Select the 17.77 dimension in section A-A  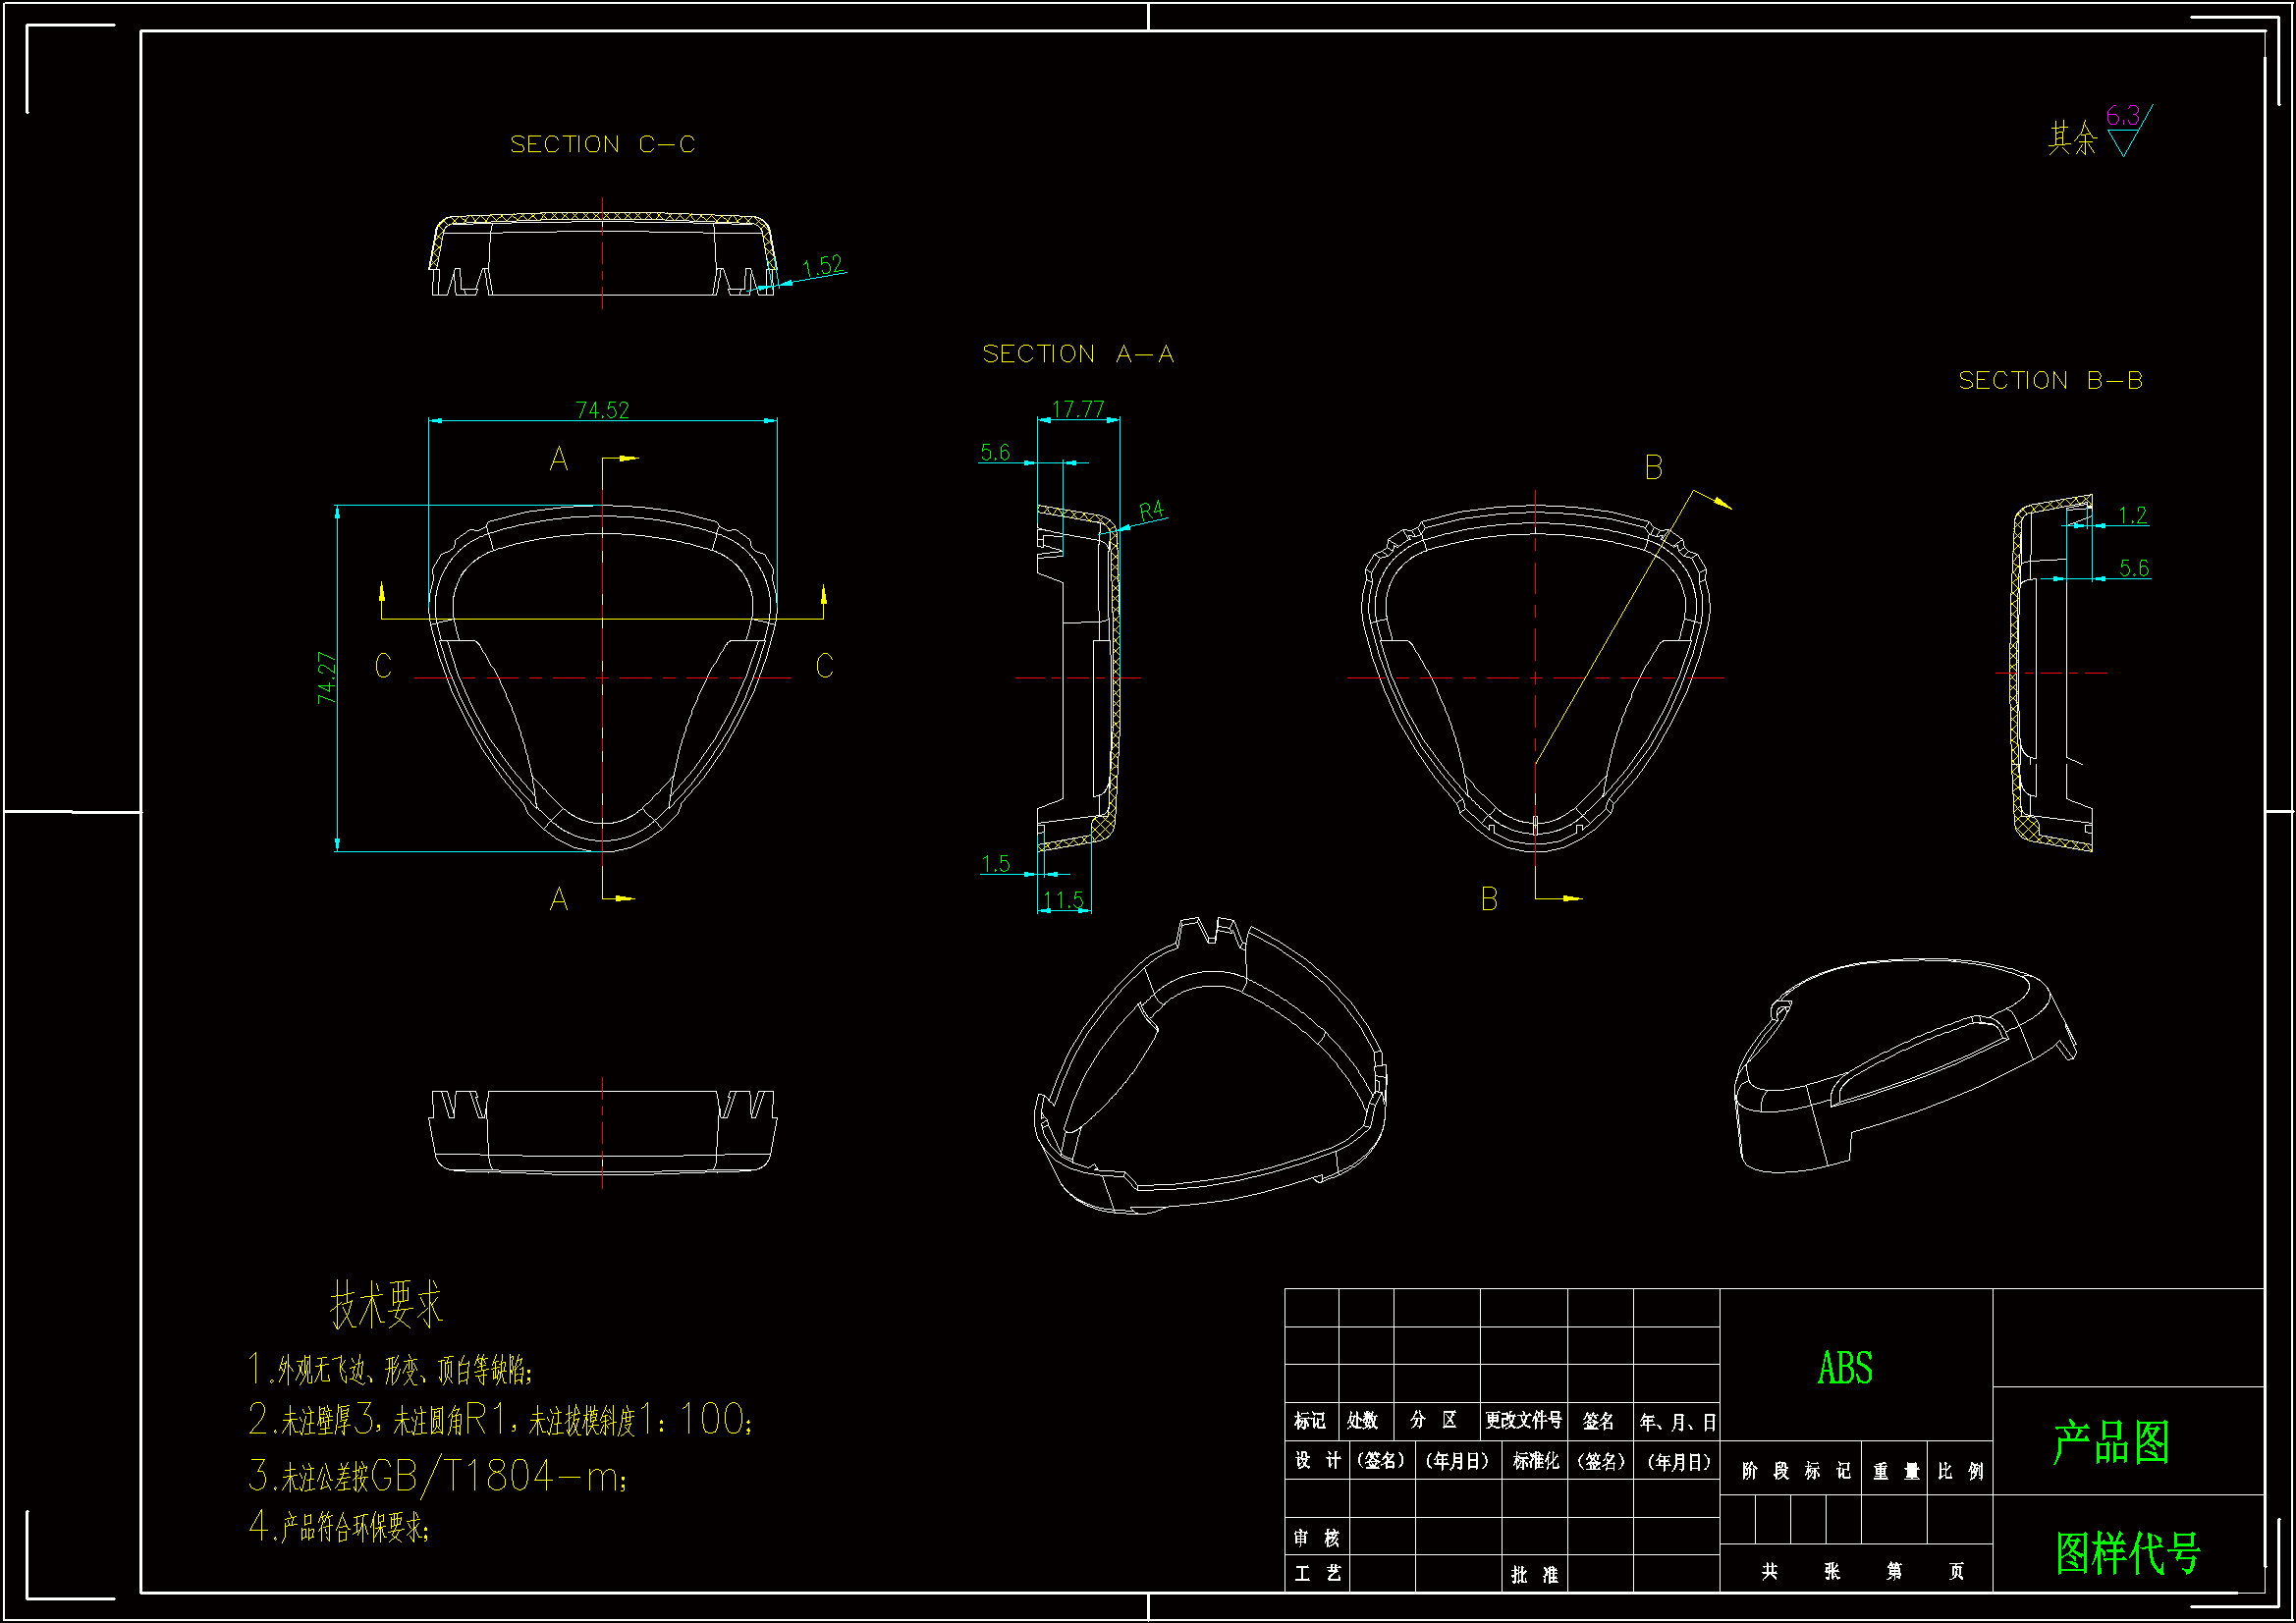1078,409
